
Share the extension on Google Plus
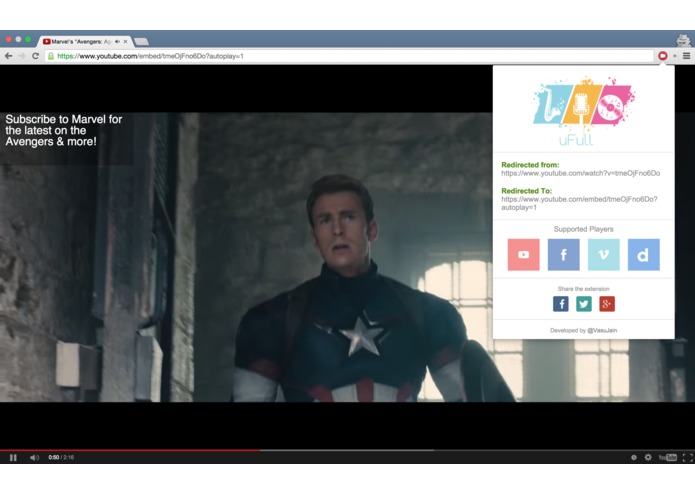[x=607, y=304]
